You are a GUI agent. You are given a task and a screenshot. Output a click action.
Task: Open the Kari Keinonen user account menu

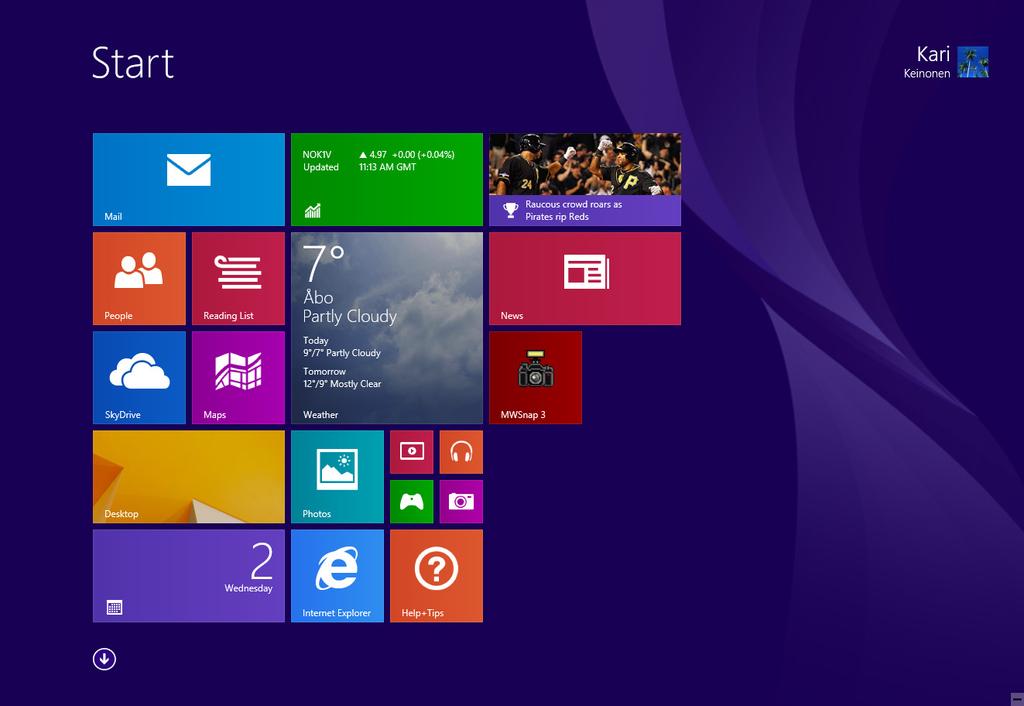click(946, 62)
